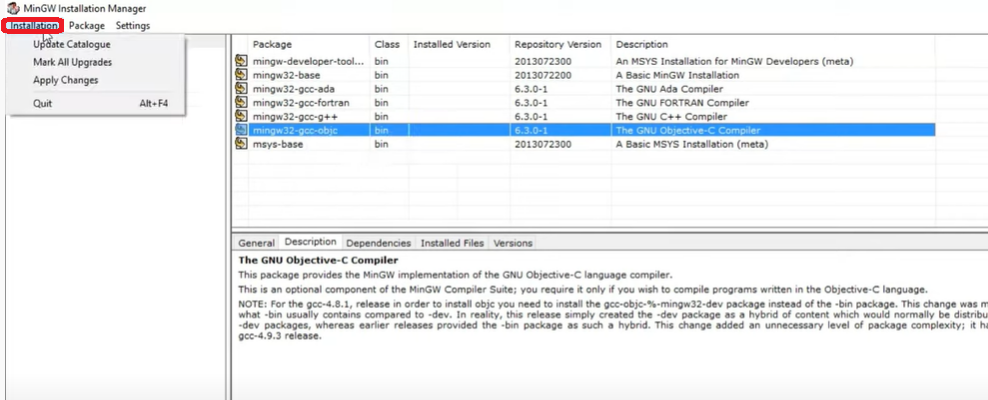The height and width of the screenshot is (400, 988).
Task: Click repository version 6.3.0-1 of mingw32-gcc-ada
Action: click(531, 89)
